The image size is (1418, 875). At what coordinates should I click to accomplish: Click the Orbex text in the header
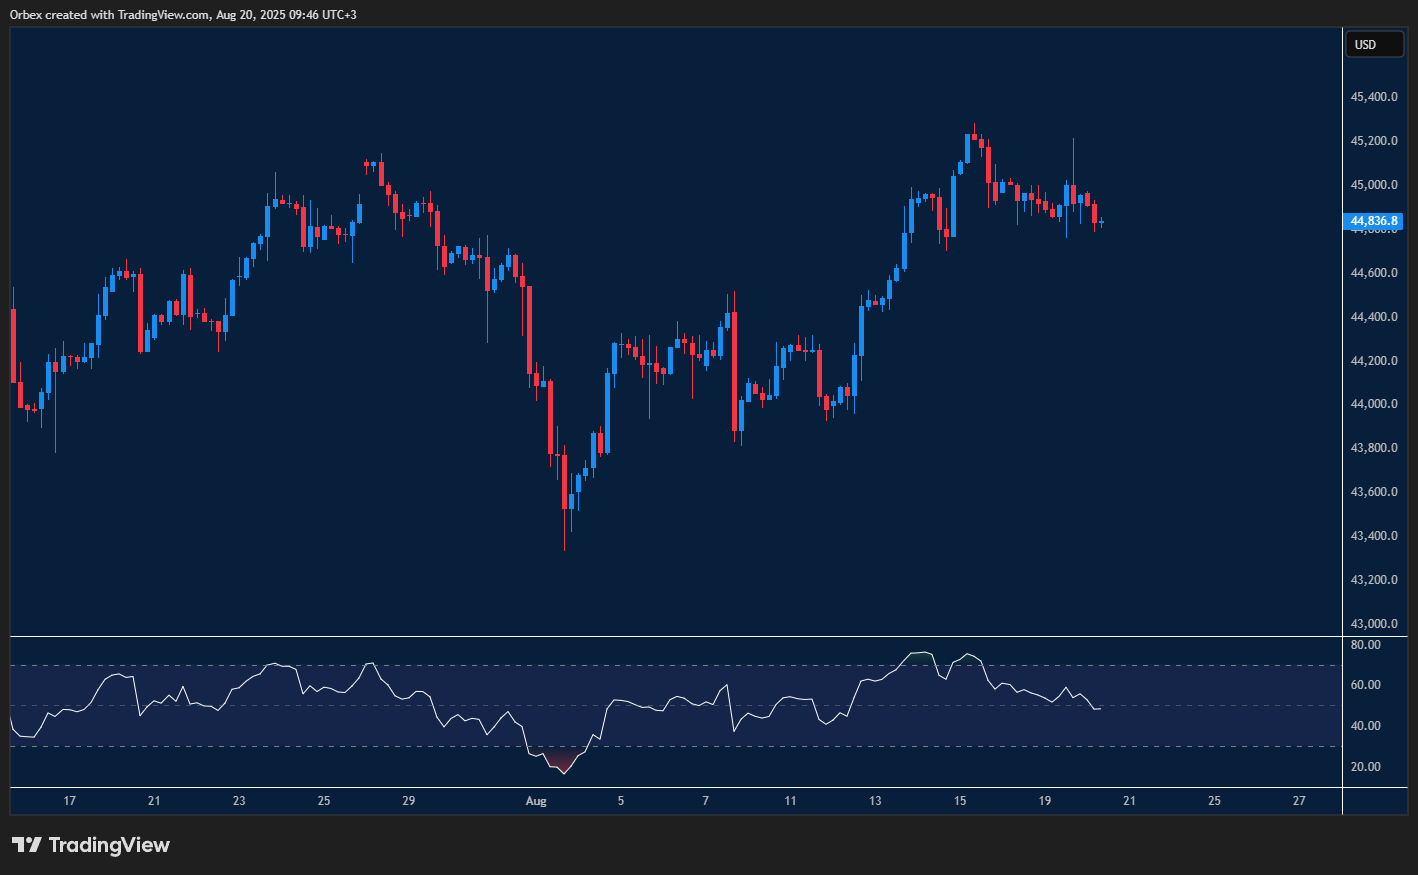click(27, 14)
